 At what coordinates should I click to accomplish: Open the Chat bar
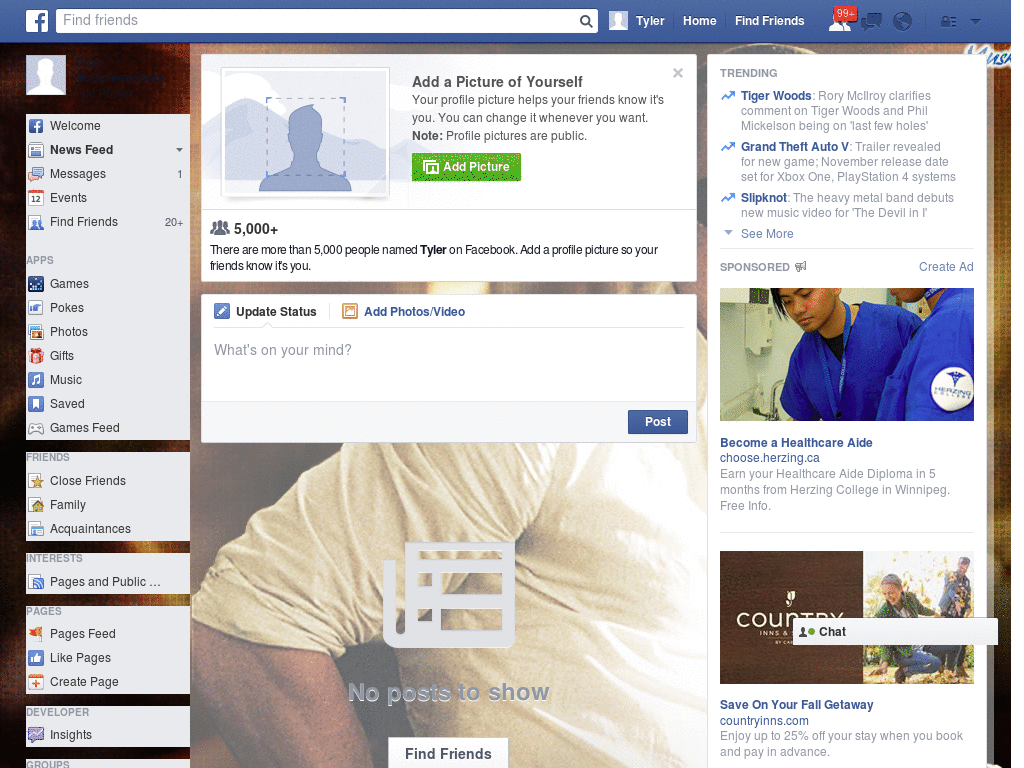coord(895,632)
